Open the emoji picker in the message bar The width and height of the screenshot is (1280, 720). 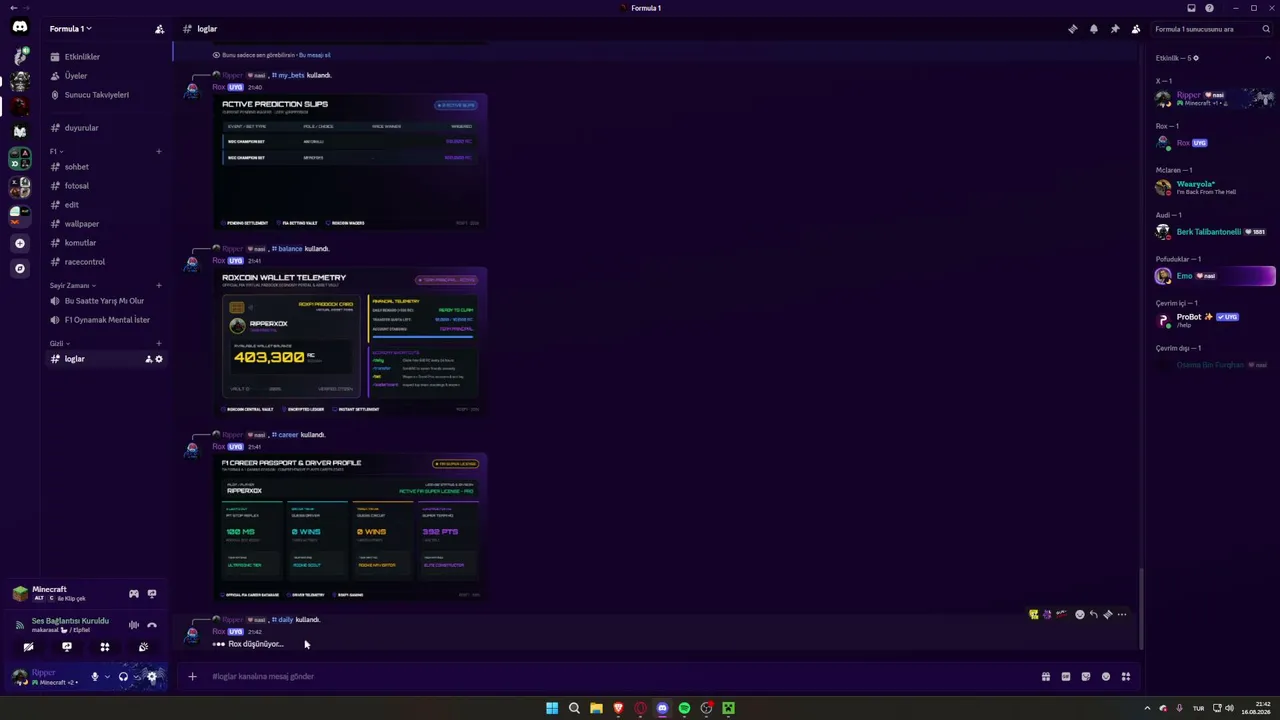(1106, 677)
